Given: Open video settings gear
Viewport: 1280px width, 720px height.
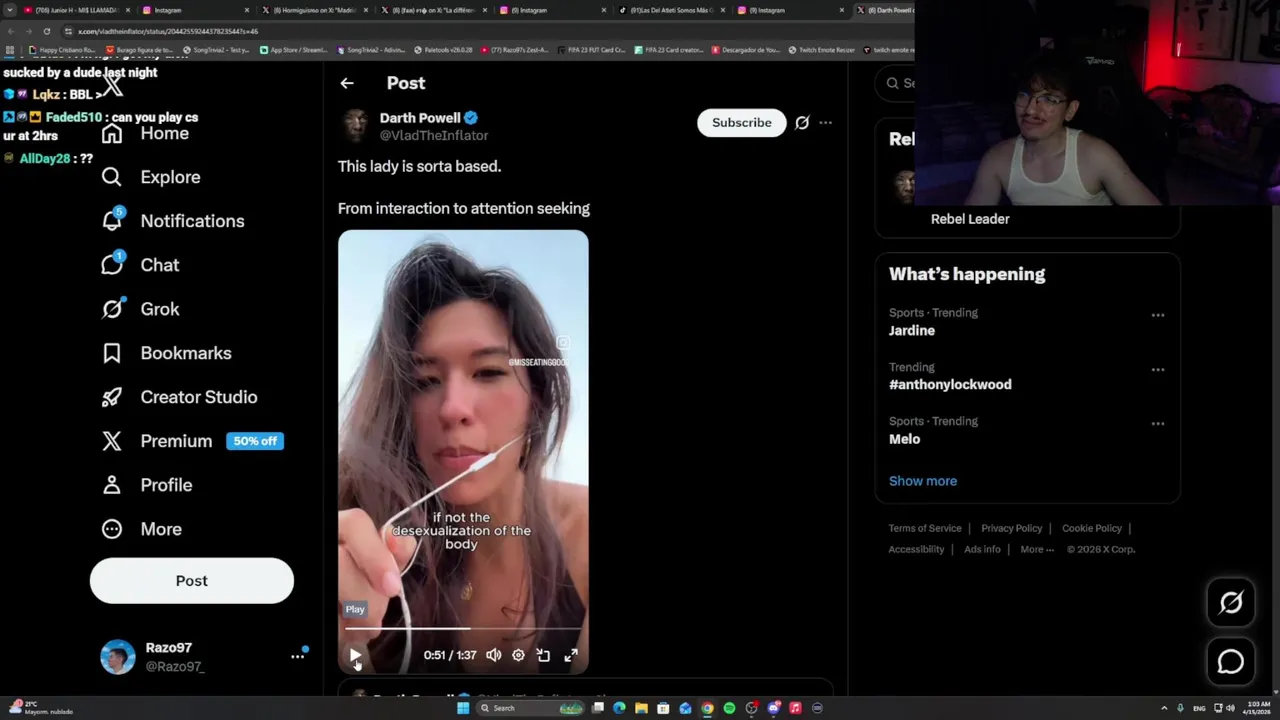Looking at the screenshot, I should click(518, 655).
